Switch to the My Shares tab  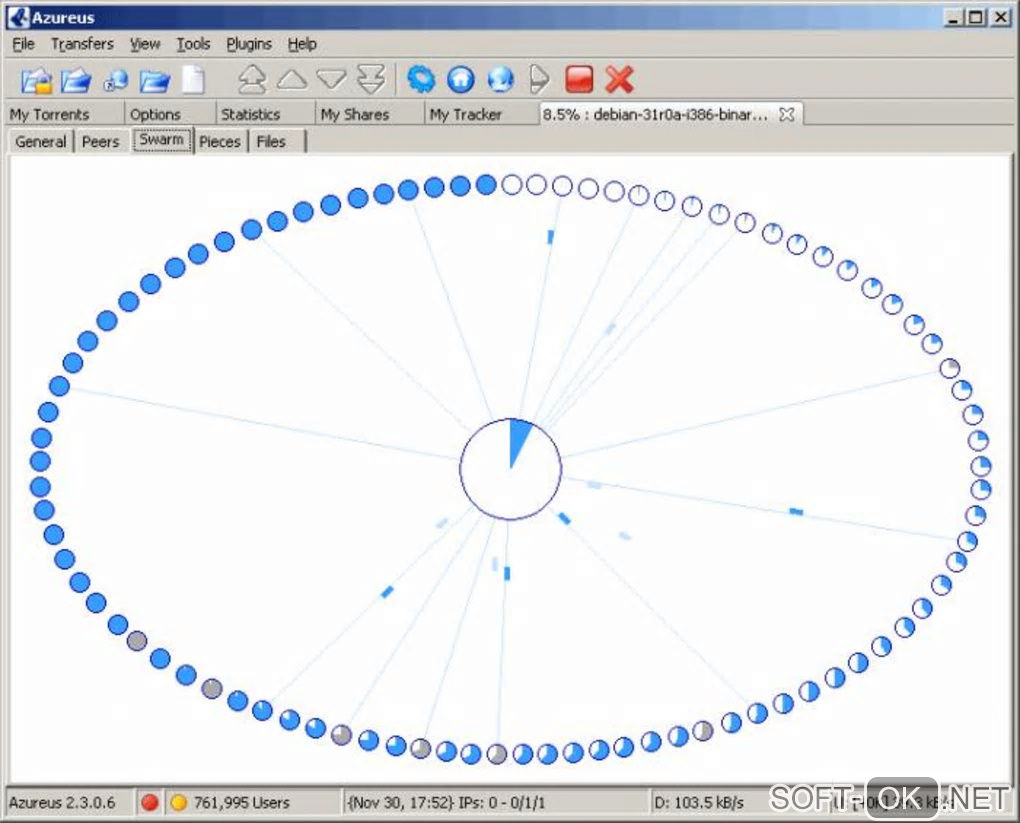tap(355, 115)
